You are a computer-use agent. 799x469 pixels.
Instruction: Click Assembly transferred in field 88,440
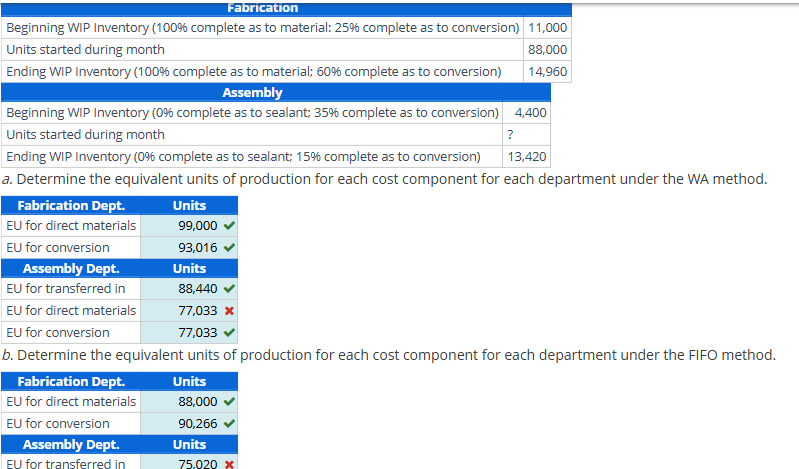click(x=189, y=289)
